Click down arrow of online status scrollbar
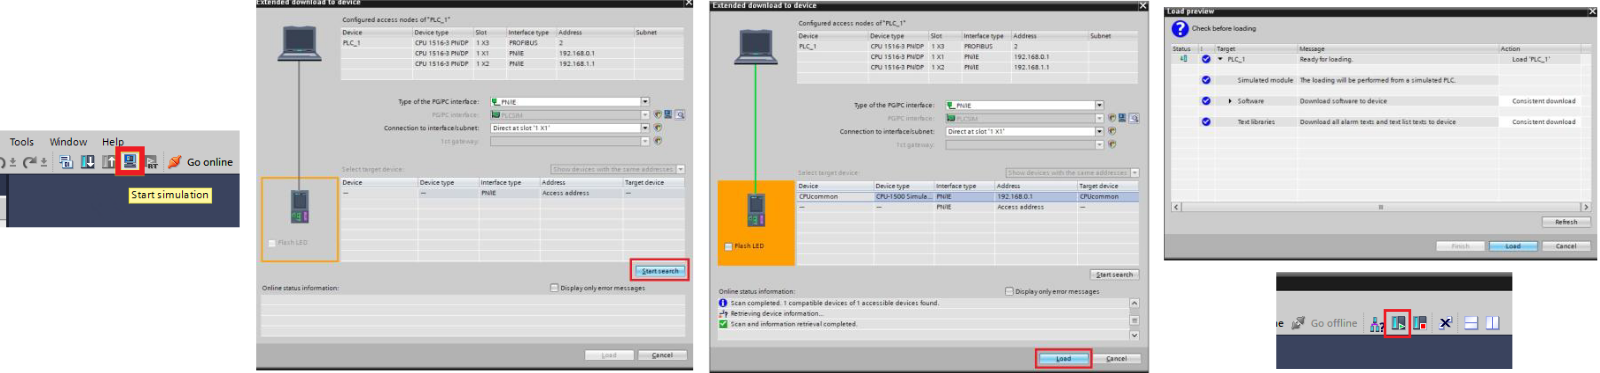This screenshot has height=373, width=1600. pos(1134,335)
